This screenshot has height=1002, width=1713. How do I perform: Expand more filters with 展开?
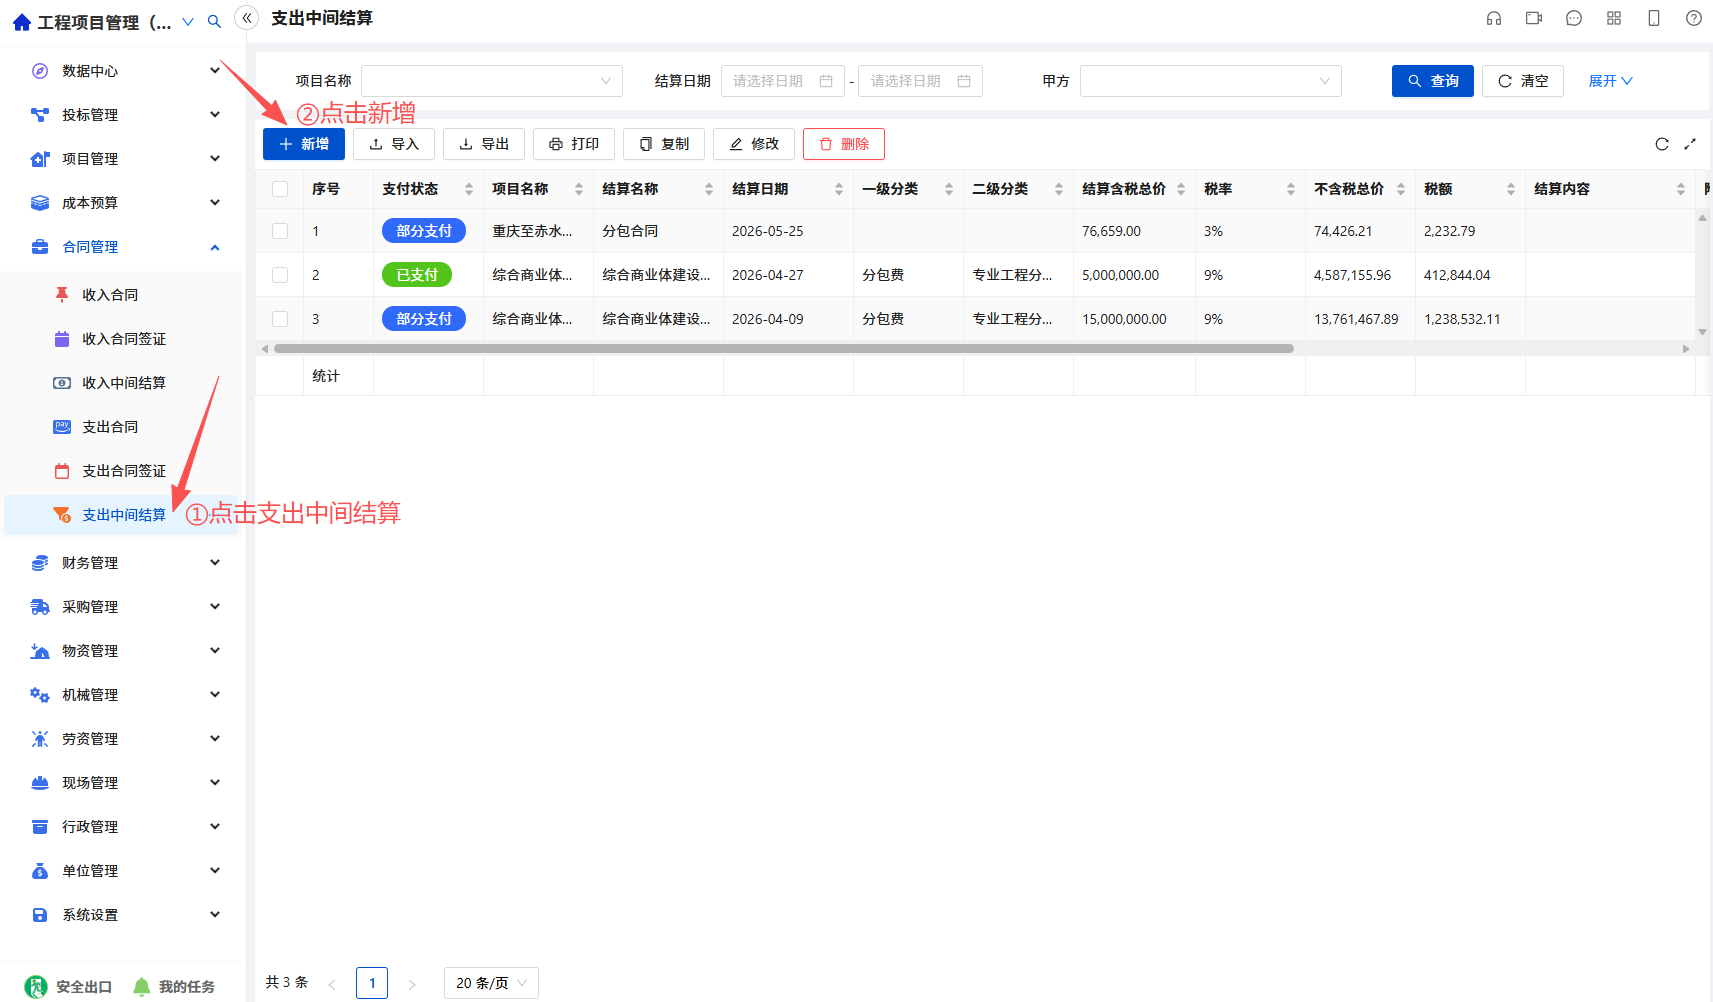click(1610, 81)
